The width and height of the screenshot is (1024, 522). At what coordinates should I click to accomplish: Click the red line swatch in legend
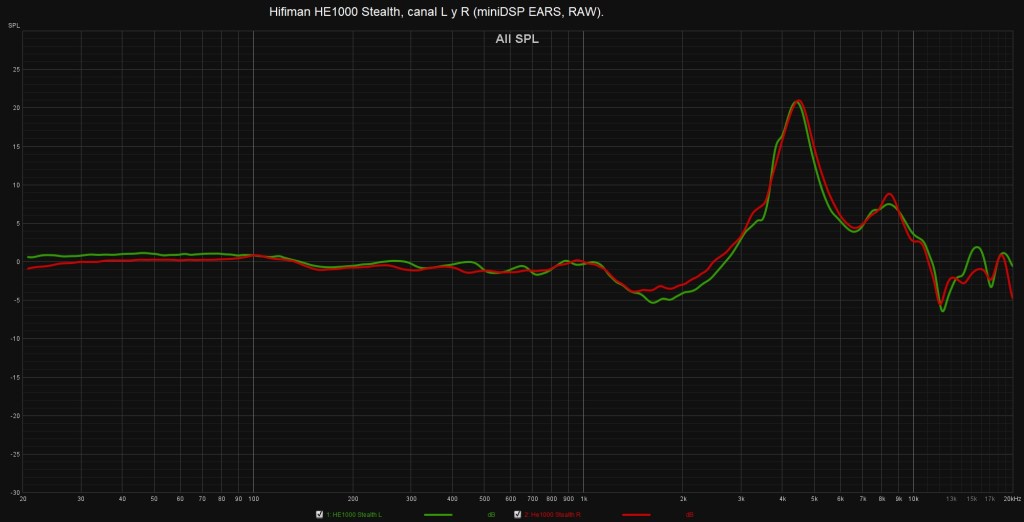pyautogui.click(x=636, y=514)
